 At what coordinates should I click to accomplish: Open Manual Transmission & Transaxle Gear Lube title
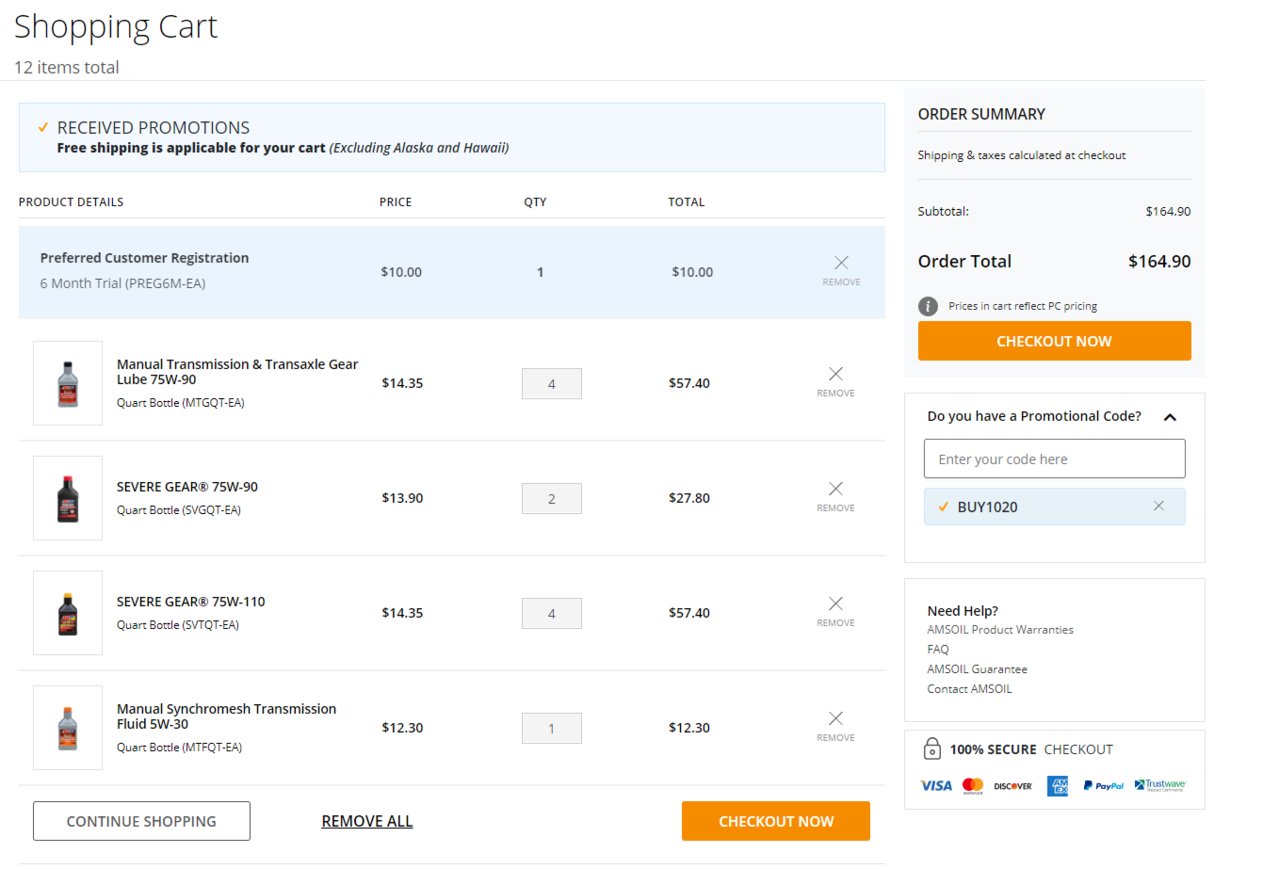(237, 372)
